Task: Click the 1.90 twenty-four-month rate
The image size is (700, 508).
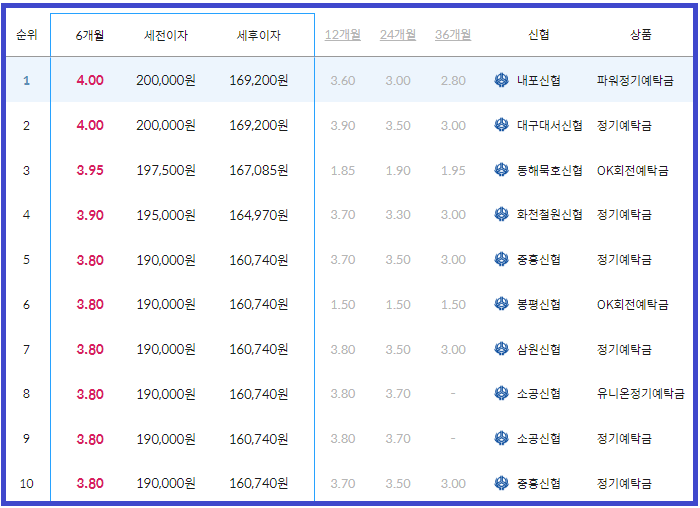Action: 398,171
